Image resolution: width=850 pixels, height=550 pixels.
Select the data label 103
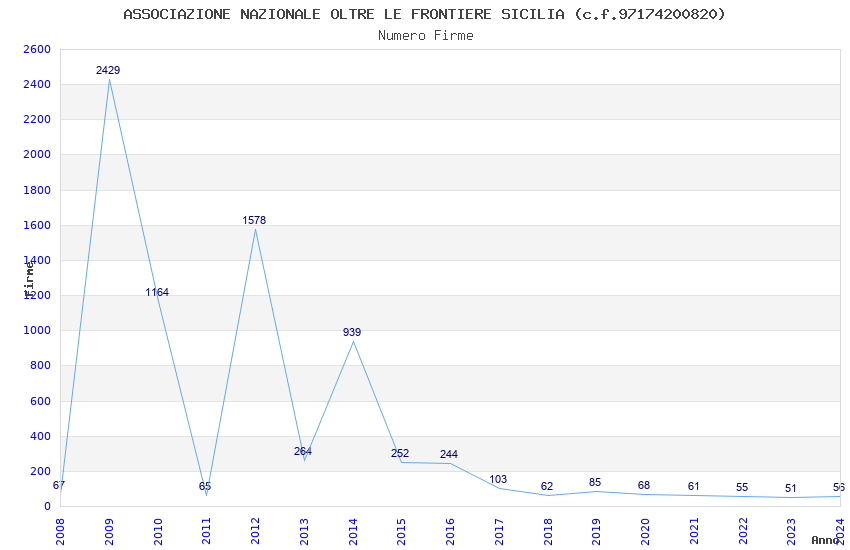pyautogui.click(x=498, y=479)
